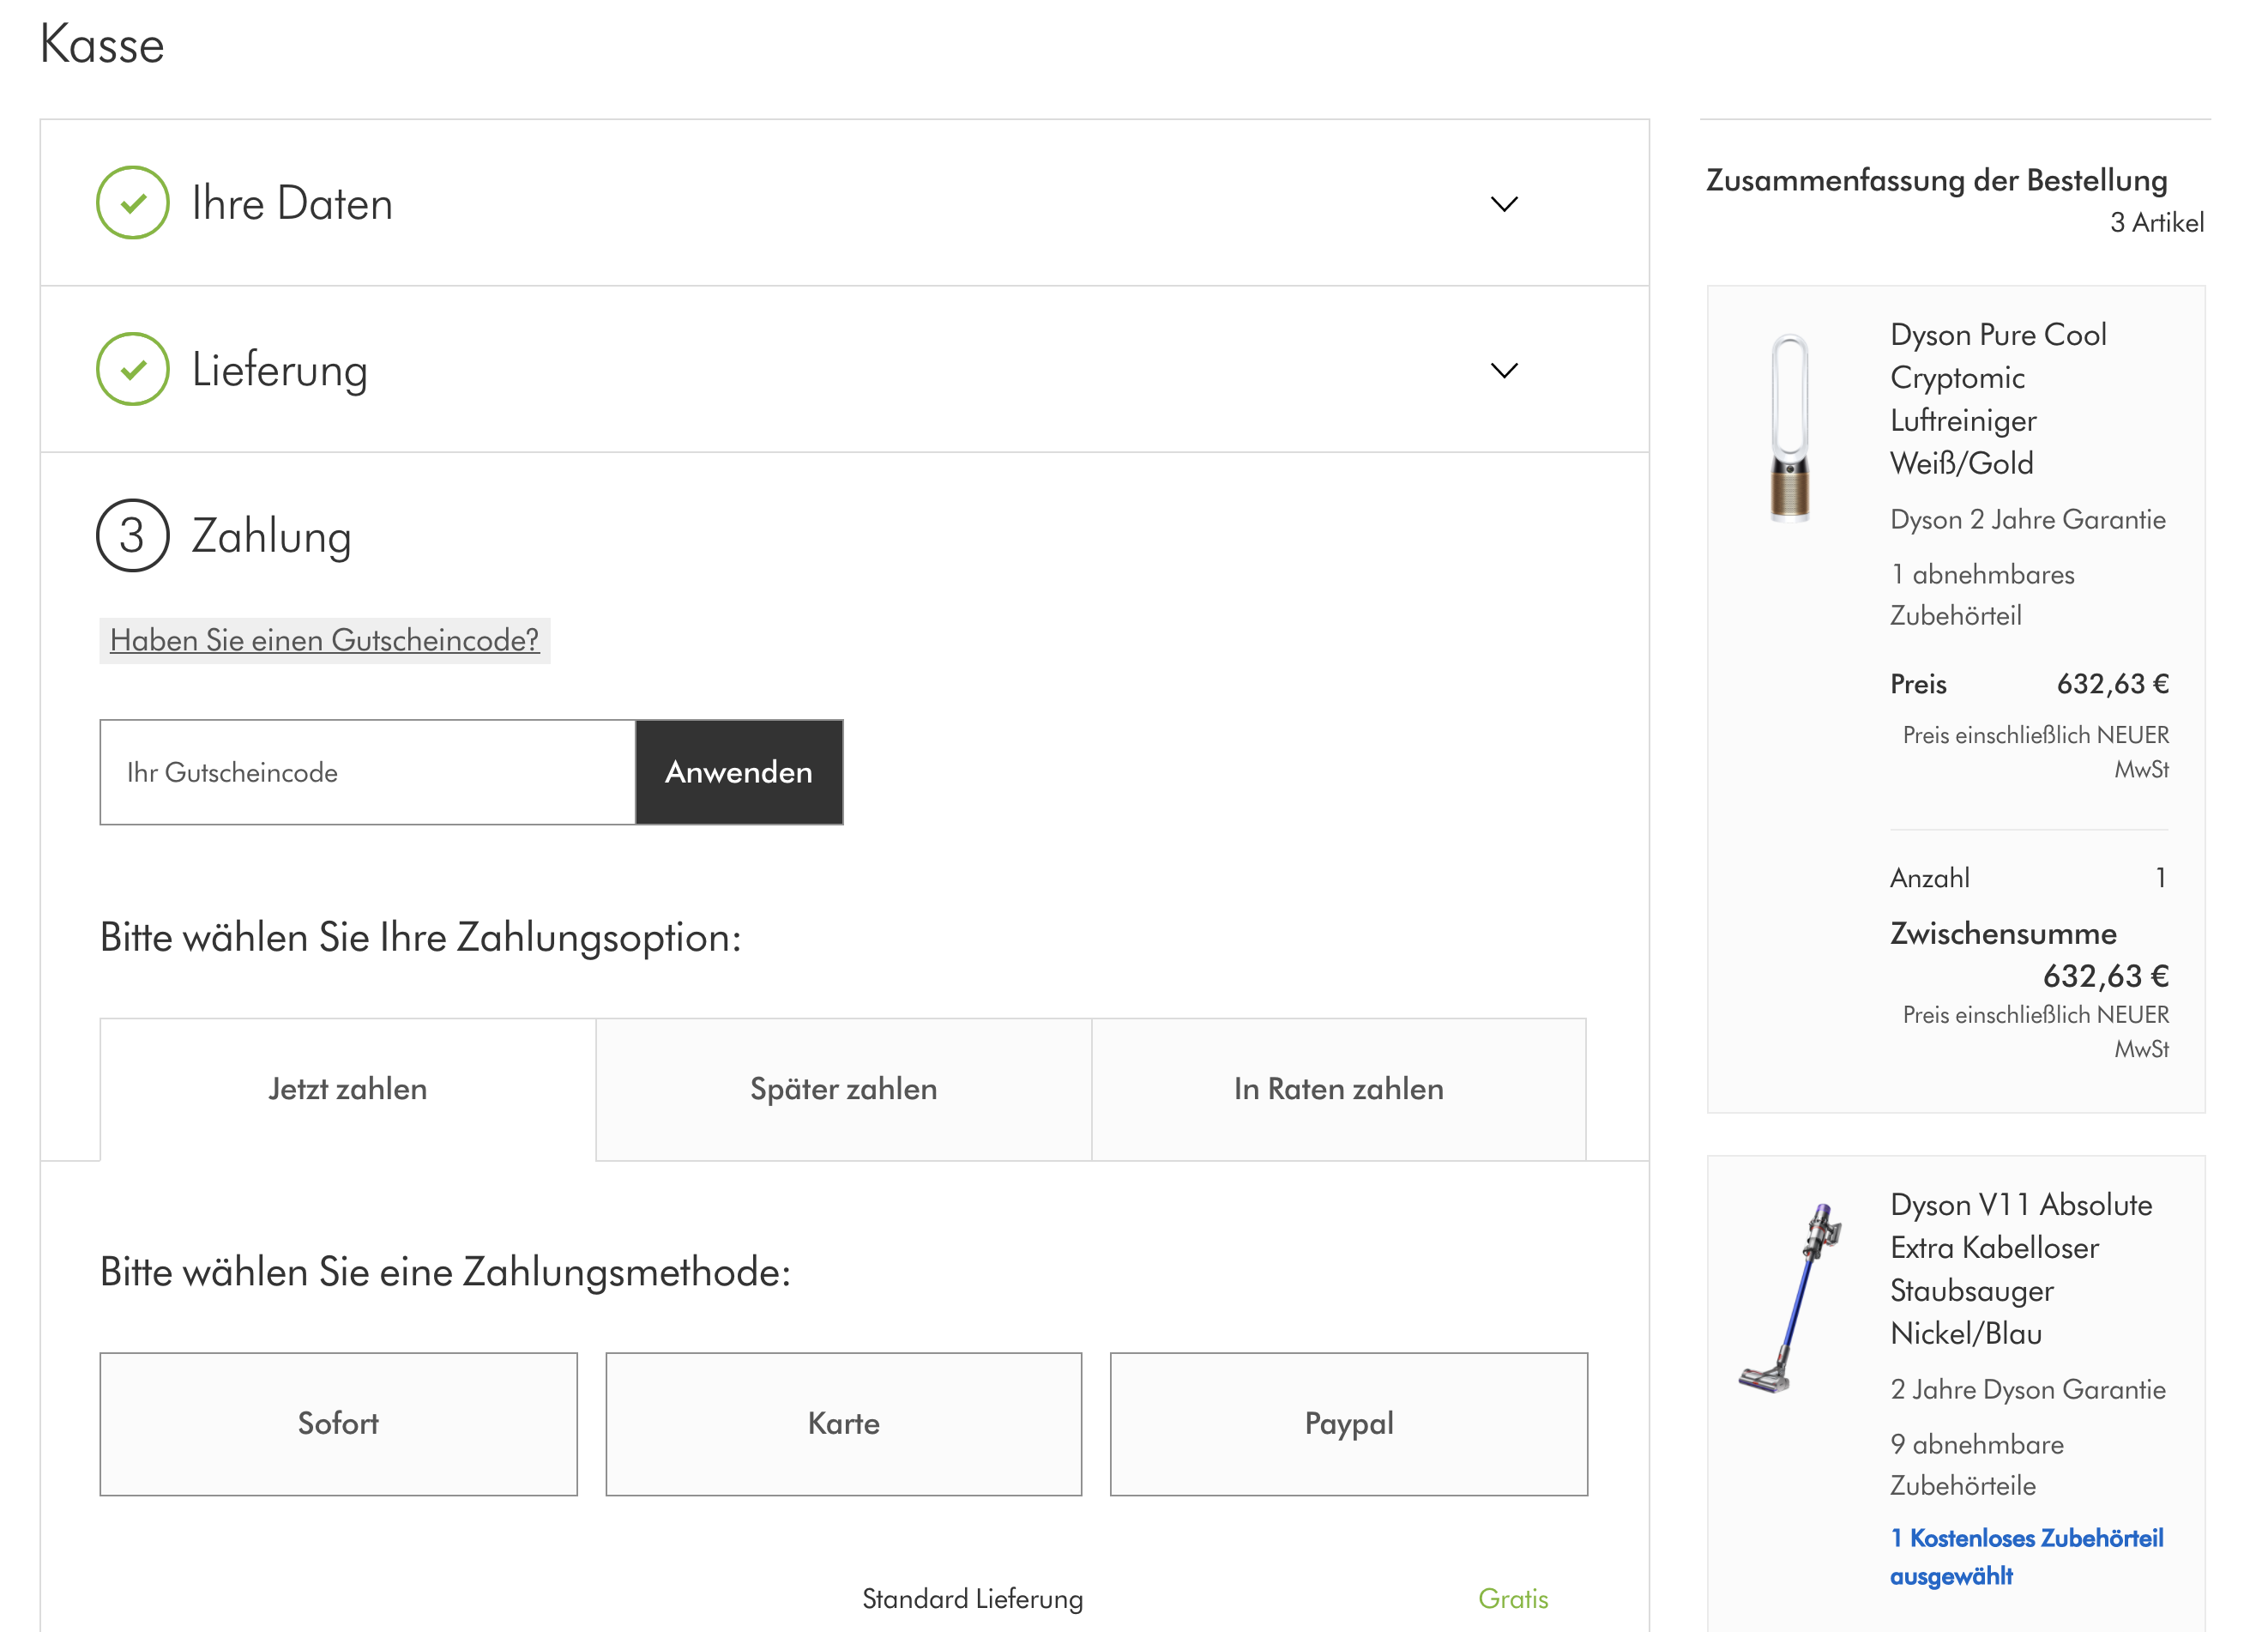Viewport: 2268px width, 1632px height.
Task: Click the Kasse page title
Action: click(102, 45)
